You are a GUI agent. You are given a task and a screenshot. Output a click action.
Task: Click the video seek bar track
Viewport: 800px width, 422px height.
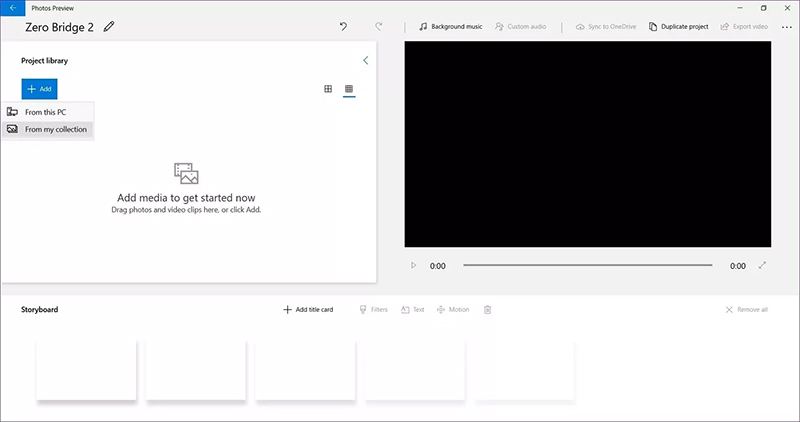click(x=587, y=266)
